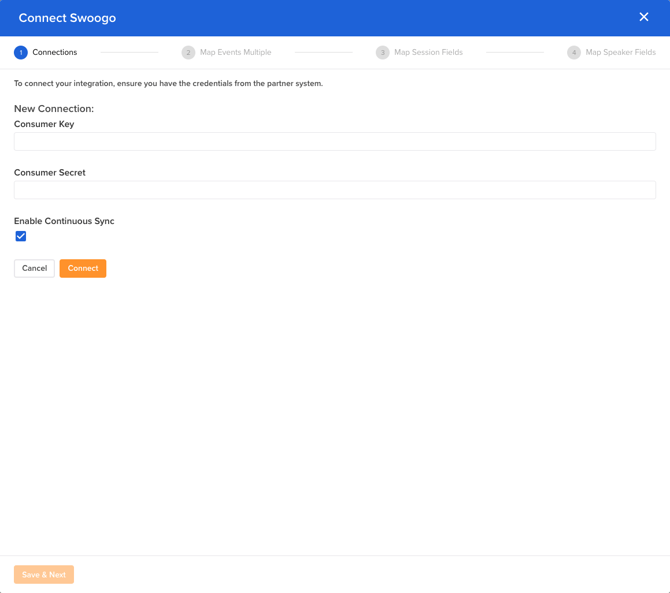Click the Save & Next button
The image size is (670, 593).
[x=44, y=575]
